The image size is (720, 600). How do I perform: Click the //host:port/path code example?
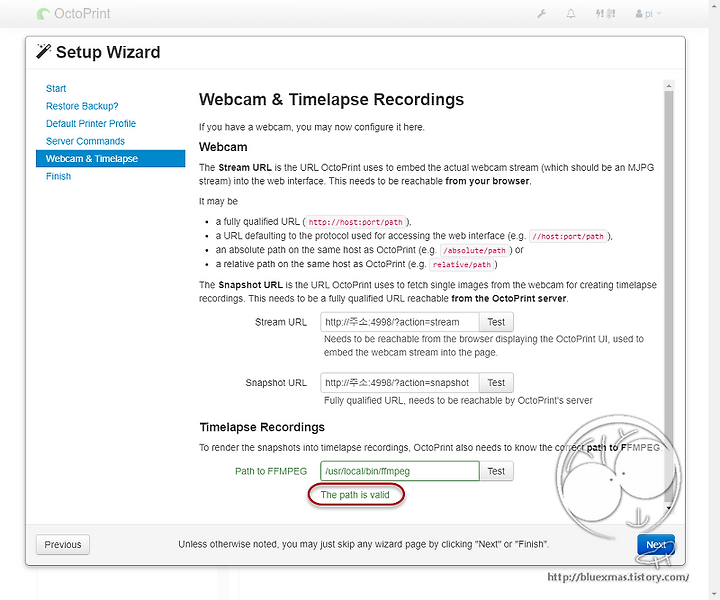pyautogui.click(x=568, y=236)
